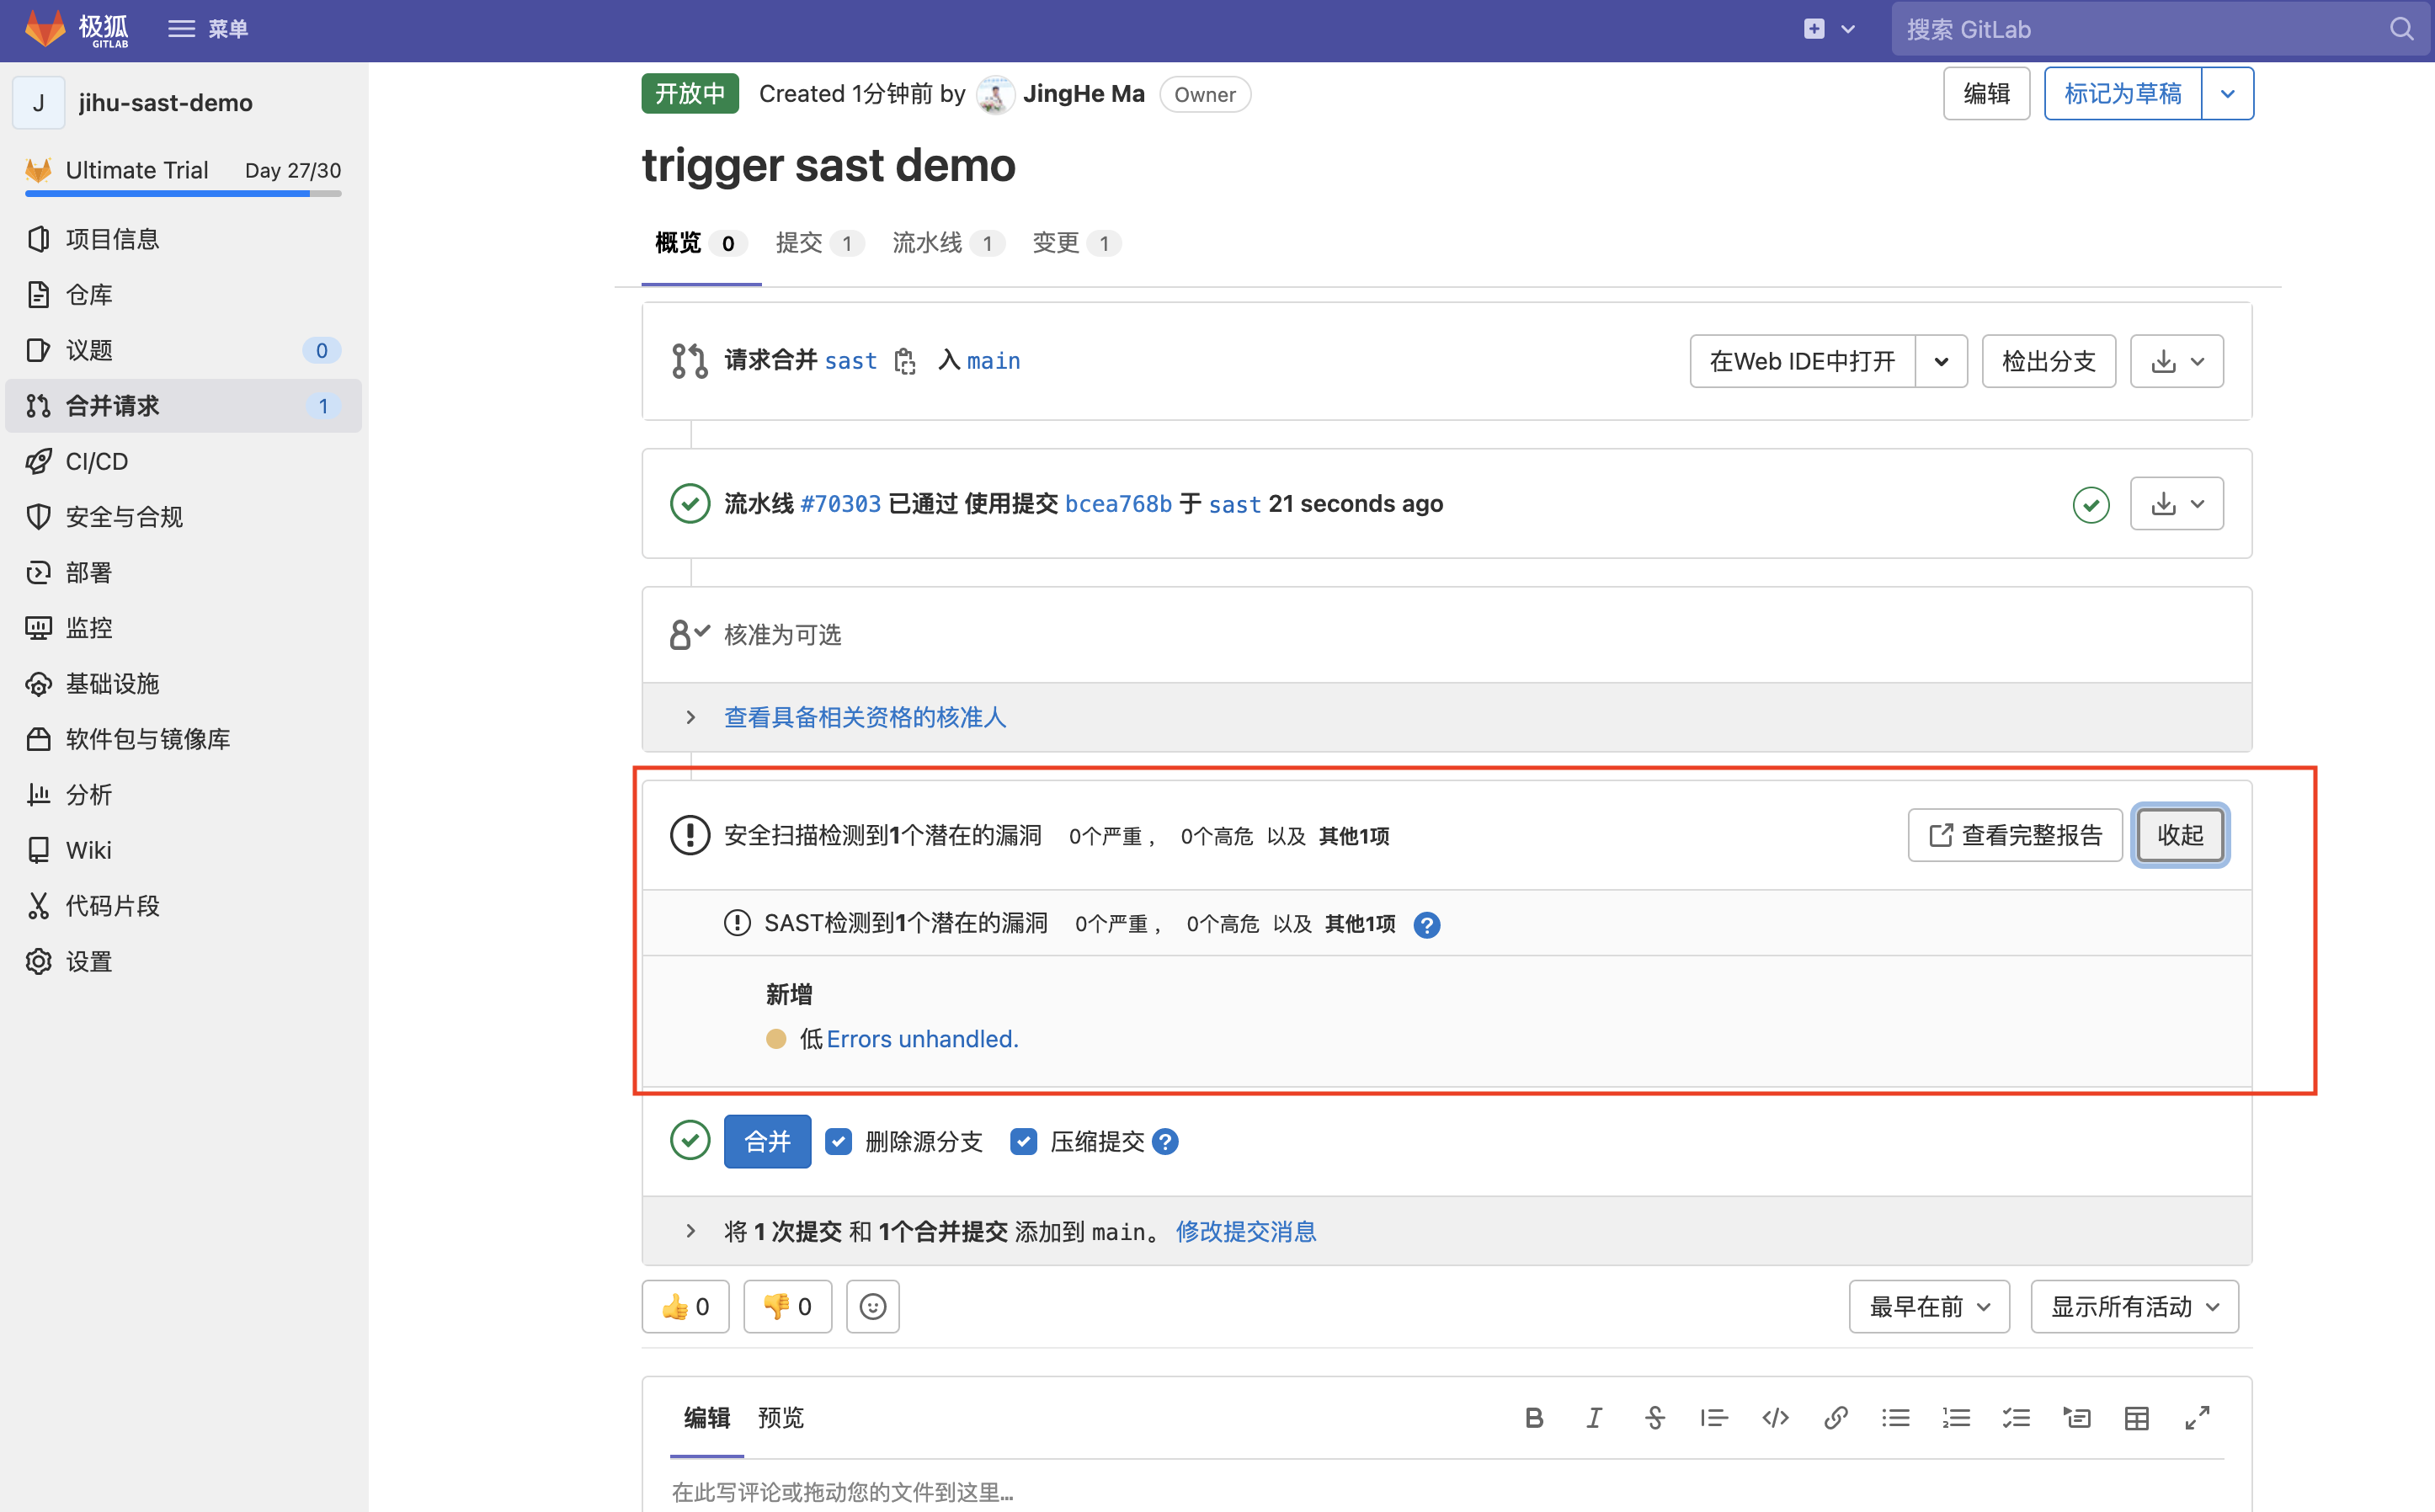2435x1512 pixels.
Task: Click the strikethrough formatting icon
Action: pyautogui.click(x=1655, y=1417)
